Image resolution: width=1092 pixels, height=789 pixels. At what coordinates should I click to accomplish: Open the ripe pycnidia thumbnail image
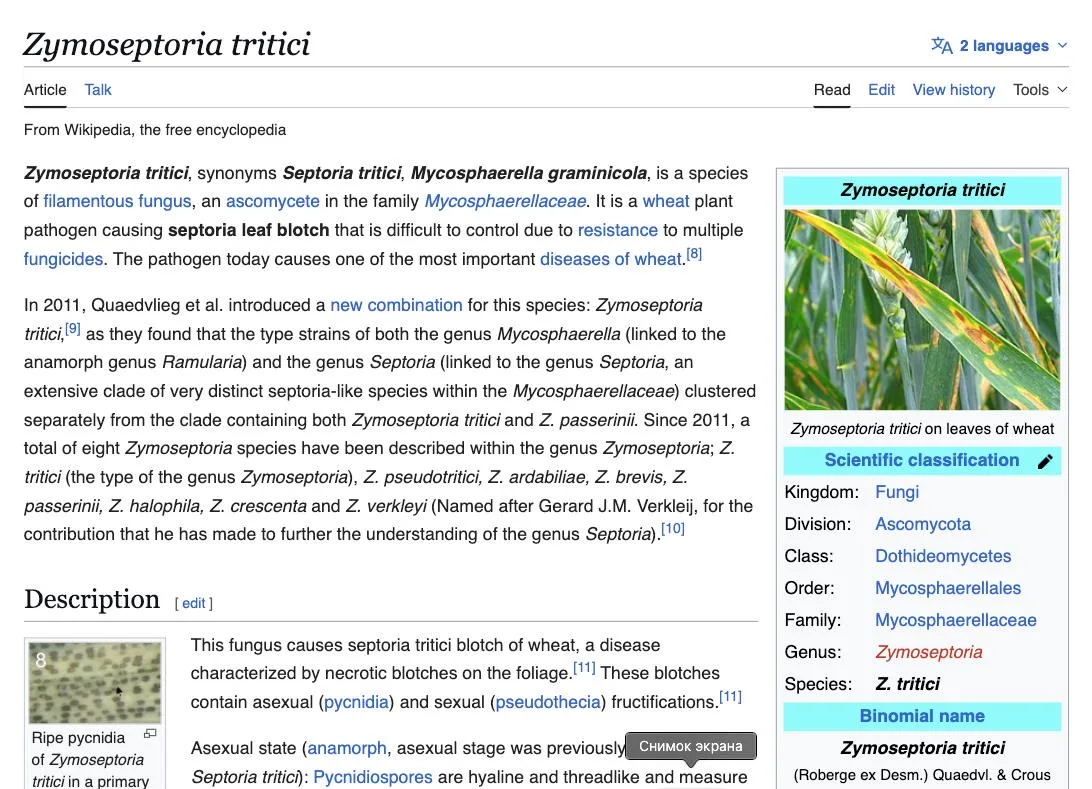click(x=95, y=682)
